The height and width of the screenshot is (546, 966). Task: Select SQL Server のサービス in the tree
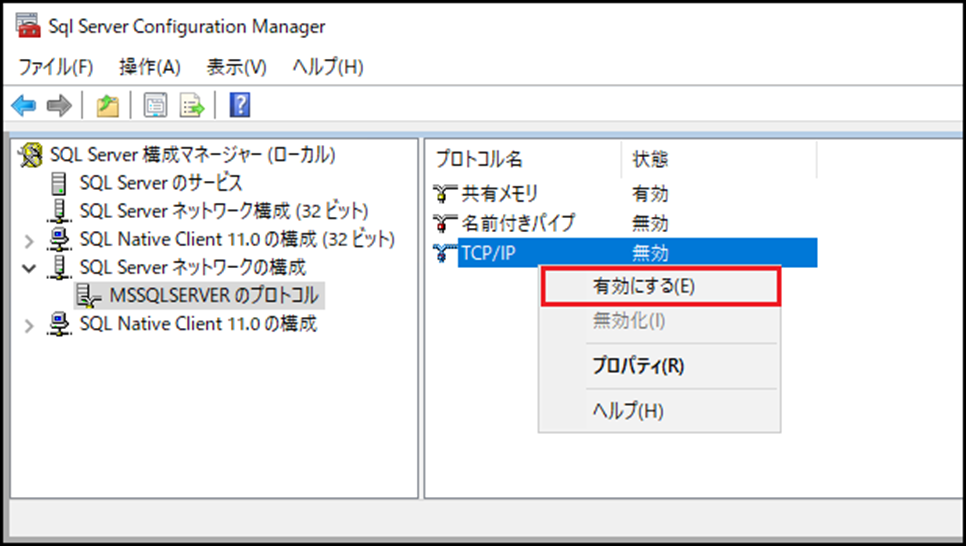tap(161, 183)
